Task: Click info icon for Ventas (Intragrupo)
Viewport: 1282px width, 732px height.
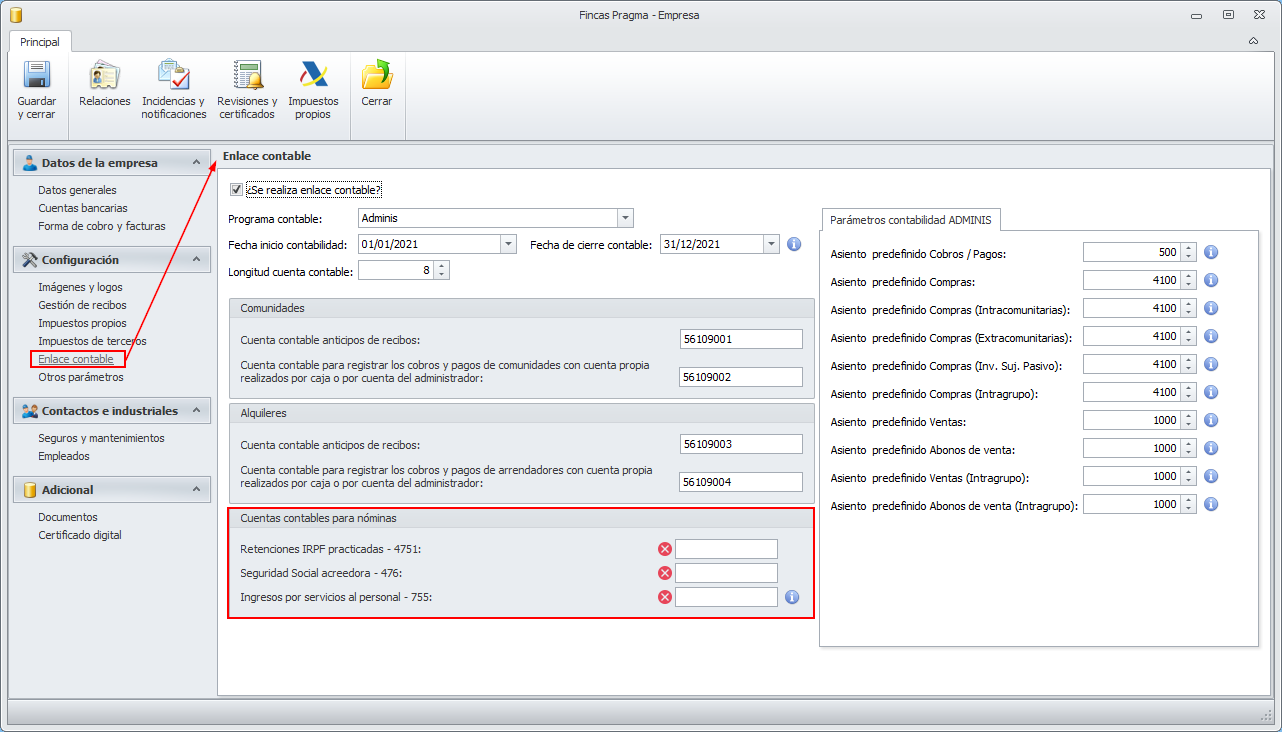Action: click(1211, 476)
